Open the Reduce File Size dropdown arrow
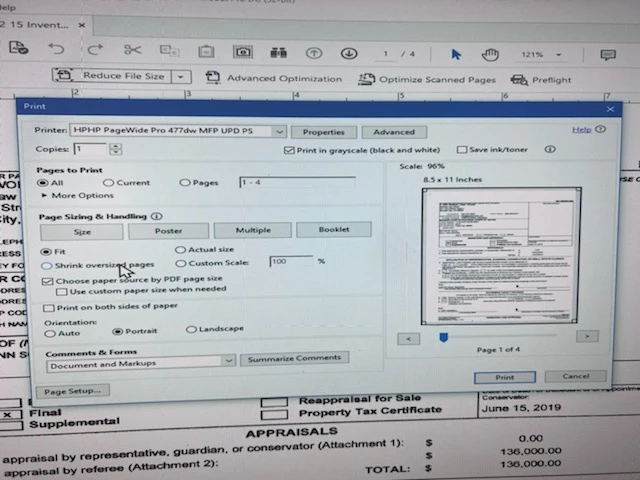The height and width of the screenshot is (480, 640). click(181, 77)
